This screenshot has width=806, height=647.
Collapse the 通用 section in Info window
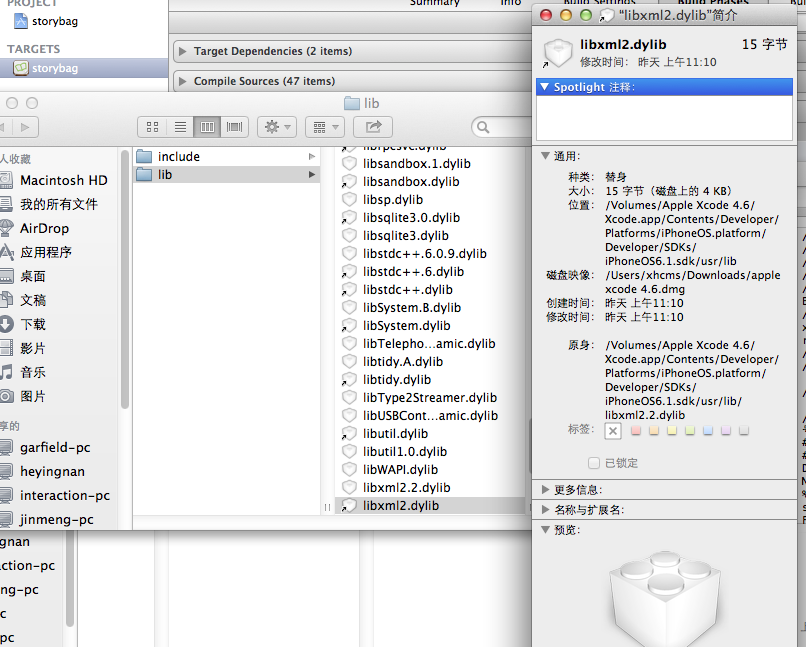[545, 156]
